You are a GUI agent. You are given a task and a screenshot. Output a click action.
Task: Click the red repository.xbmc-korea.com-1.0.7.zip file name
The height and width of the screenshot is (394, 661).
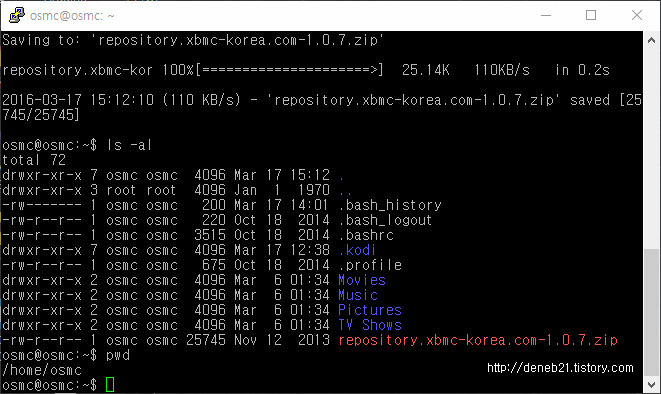(x=478, y=340)
